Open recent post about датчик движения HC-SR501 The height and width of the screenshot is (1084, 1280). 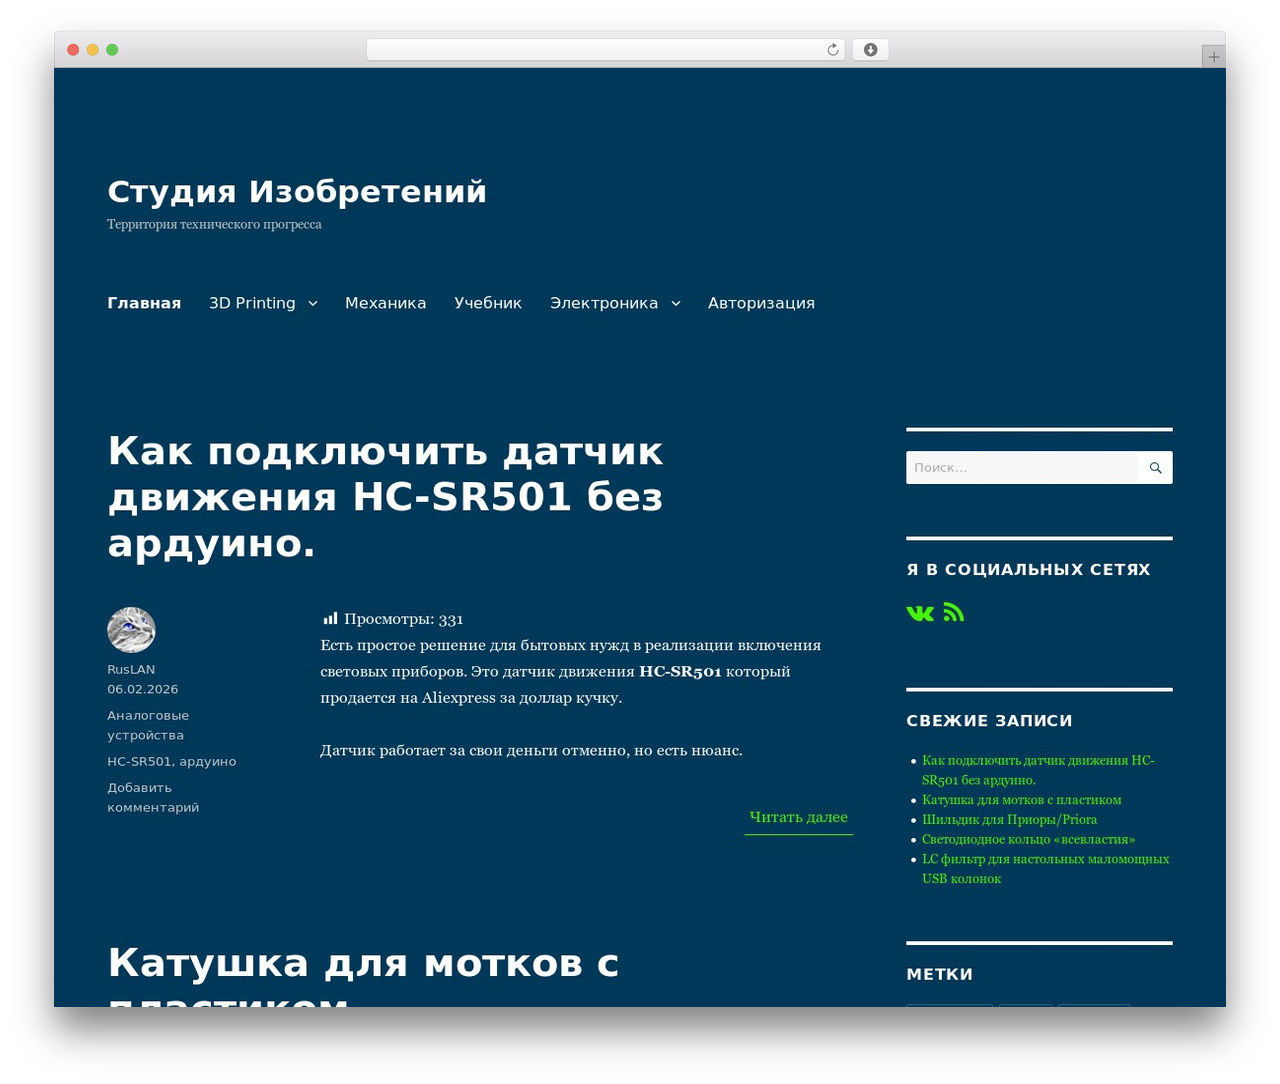[1038, 770]
